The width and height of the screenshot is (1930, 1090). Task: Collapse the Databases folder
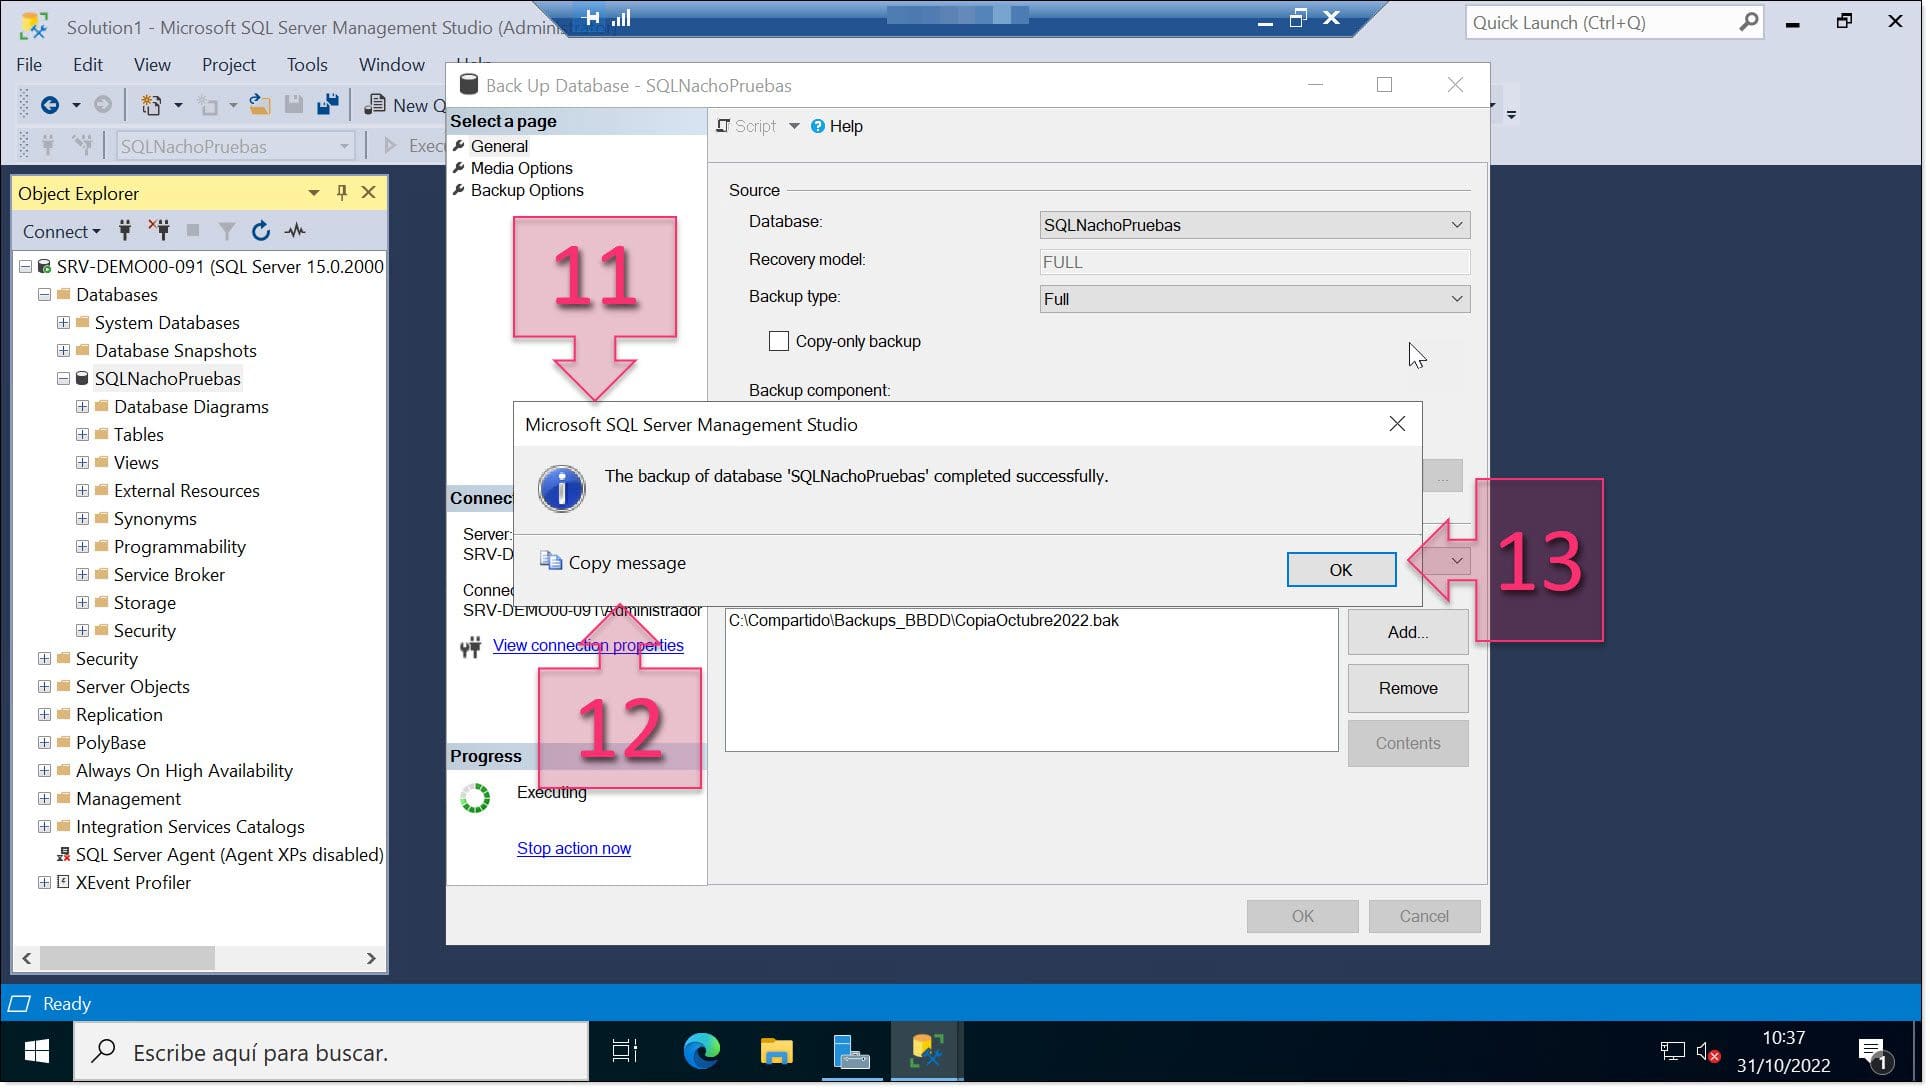click(44, 296)
